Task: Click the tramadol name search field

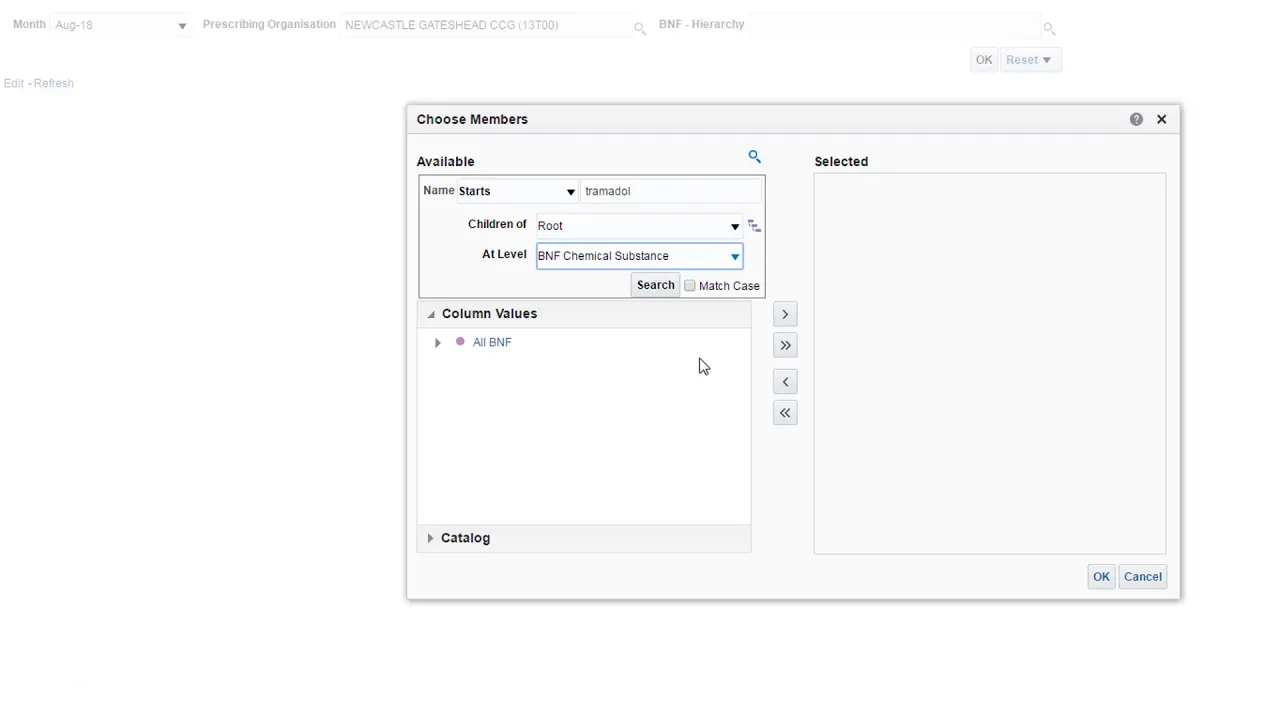Action: click(672, 191)
